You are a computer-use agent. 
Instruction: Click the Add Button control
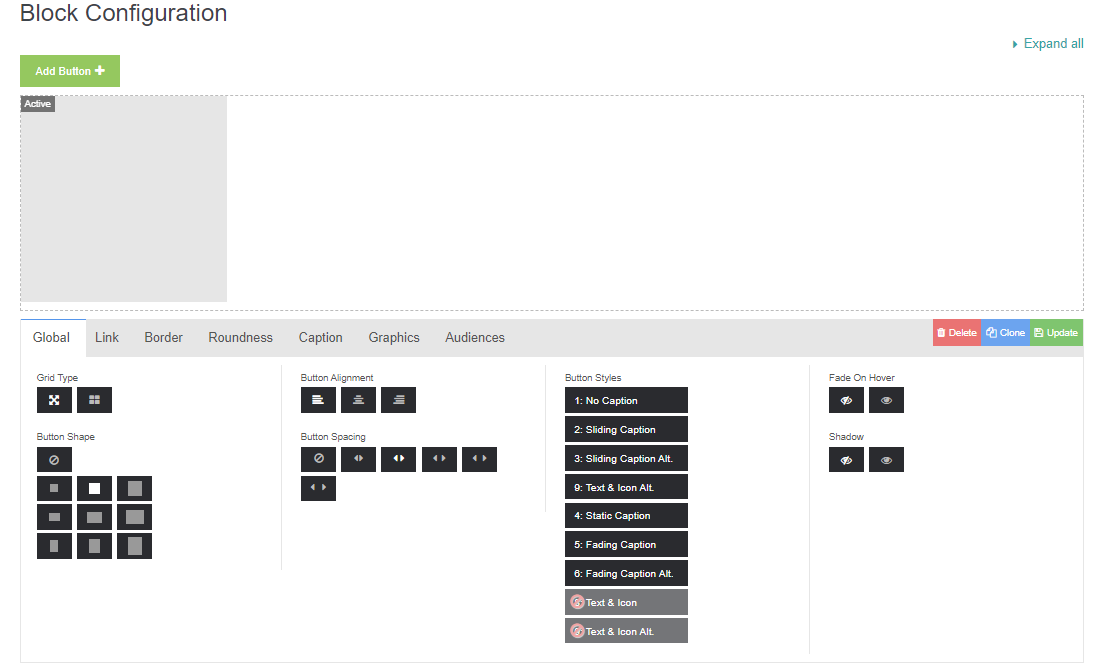tap(69, 71)
